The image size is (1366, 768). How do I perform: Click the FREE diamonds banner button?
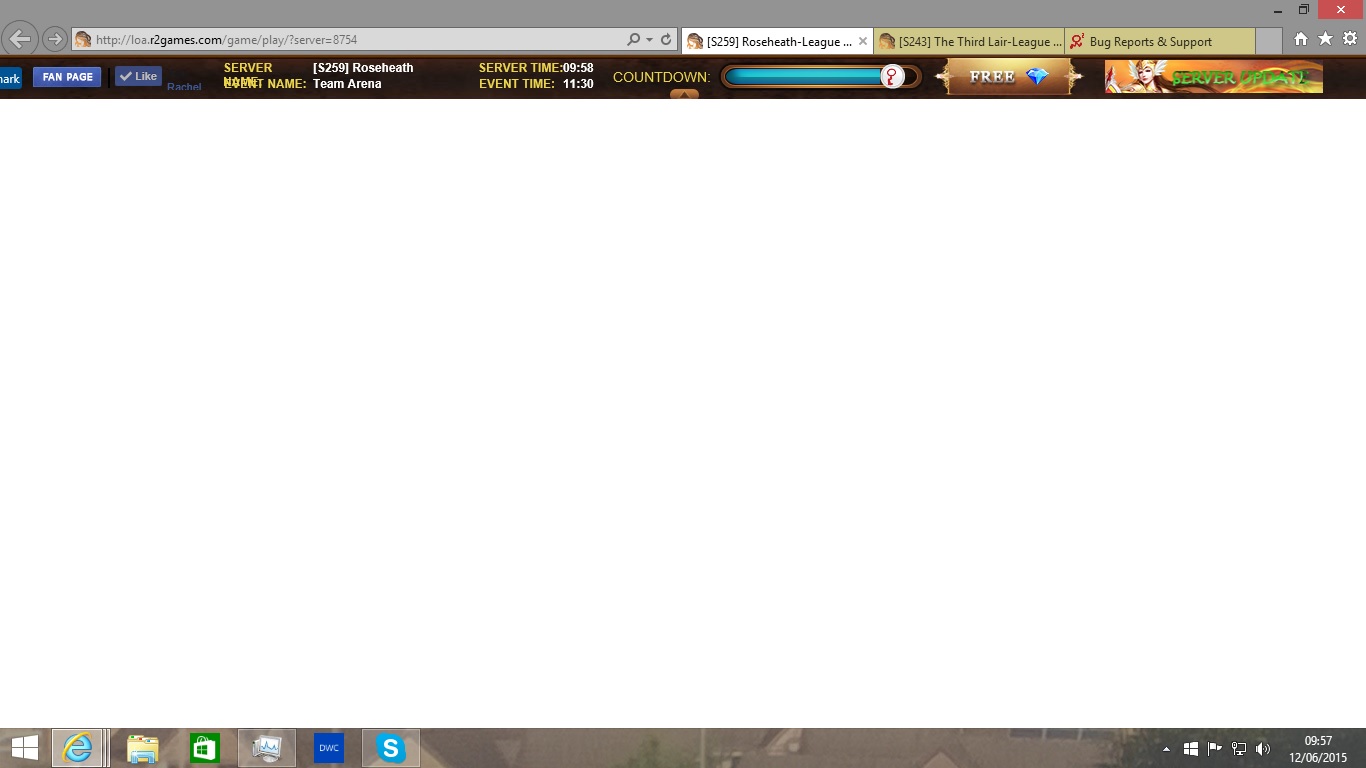[x=1008, y=77]
